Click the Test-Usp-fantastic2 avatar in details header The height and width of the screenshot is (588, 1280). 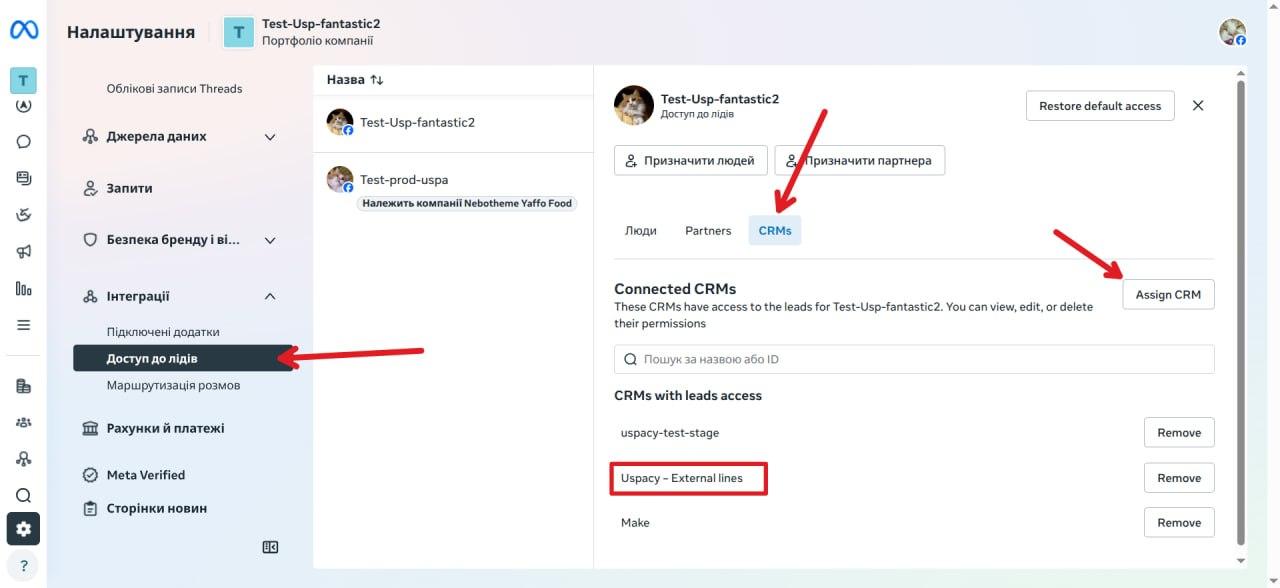point(634,105)
